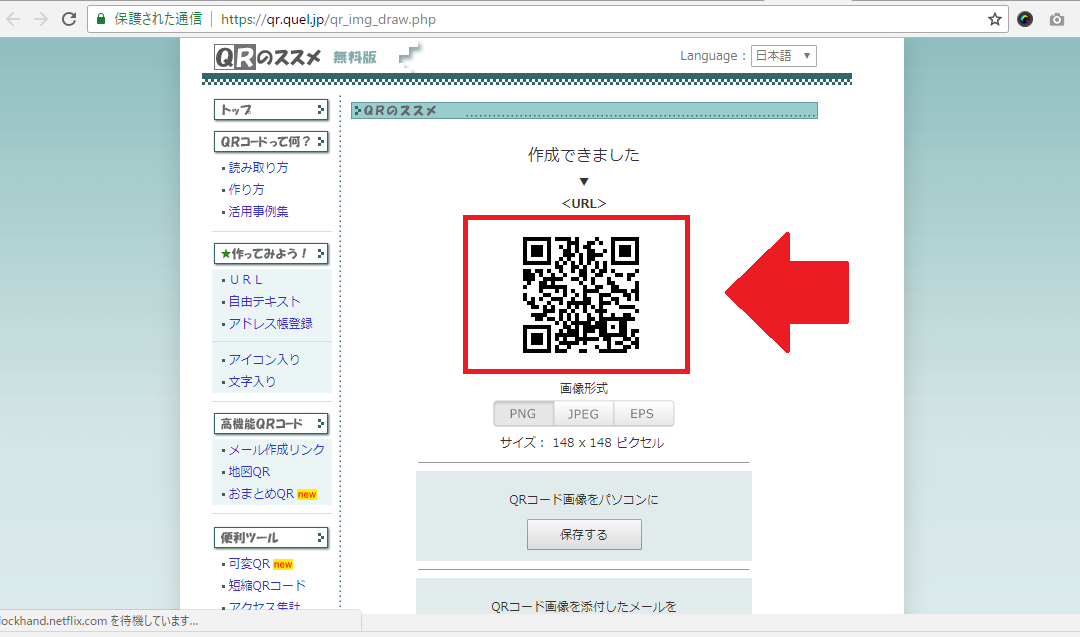Click the URL address bar
The width and height of the screenshot is (1080, 637).
click(600, 19)
